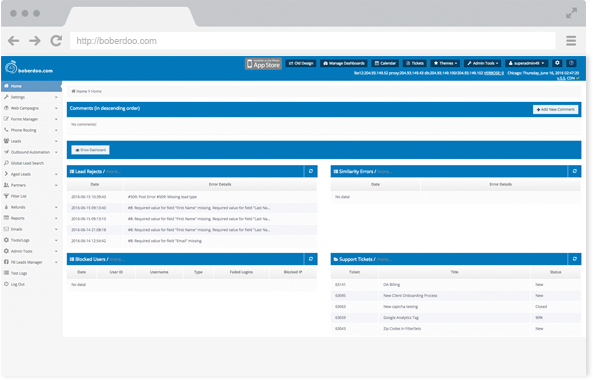Expand Reports in the sidebar
This screenshot has width=593, height=380.
click(x=31, y=218)
